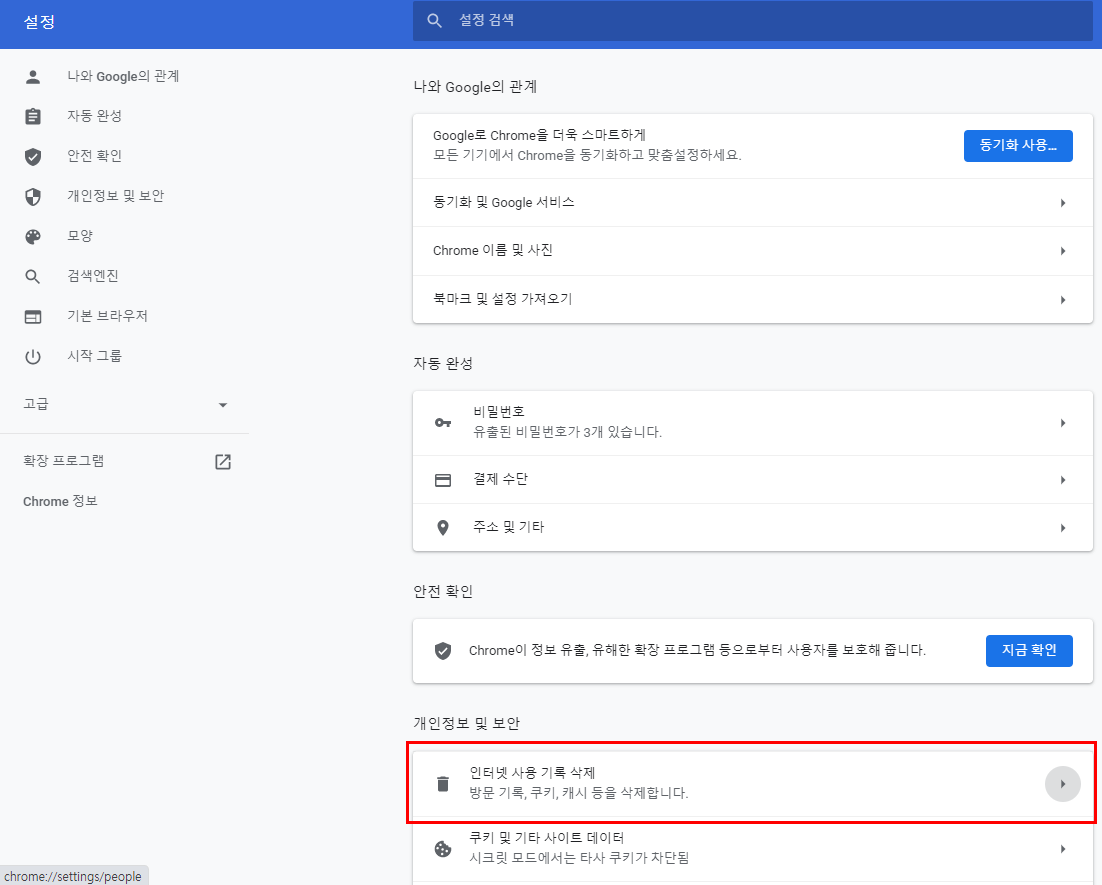Screen dimensions: 1102x885
Task: Click the palette icon beside 모양
Action: point(32,236)
